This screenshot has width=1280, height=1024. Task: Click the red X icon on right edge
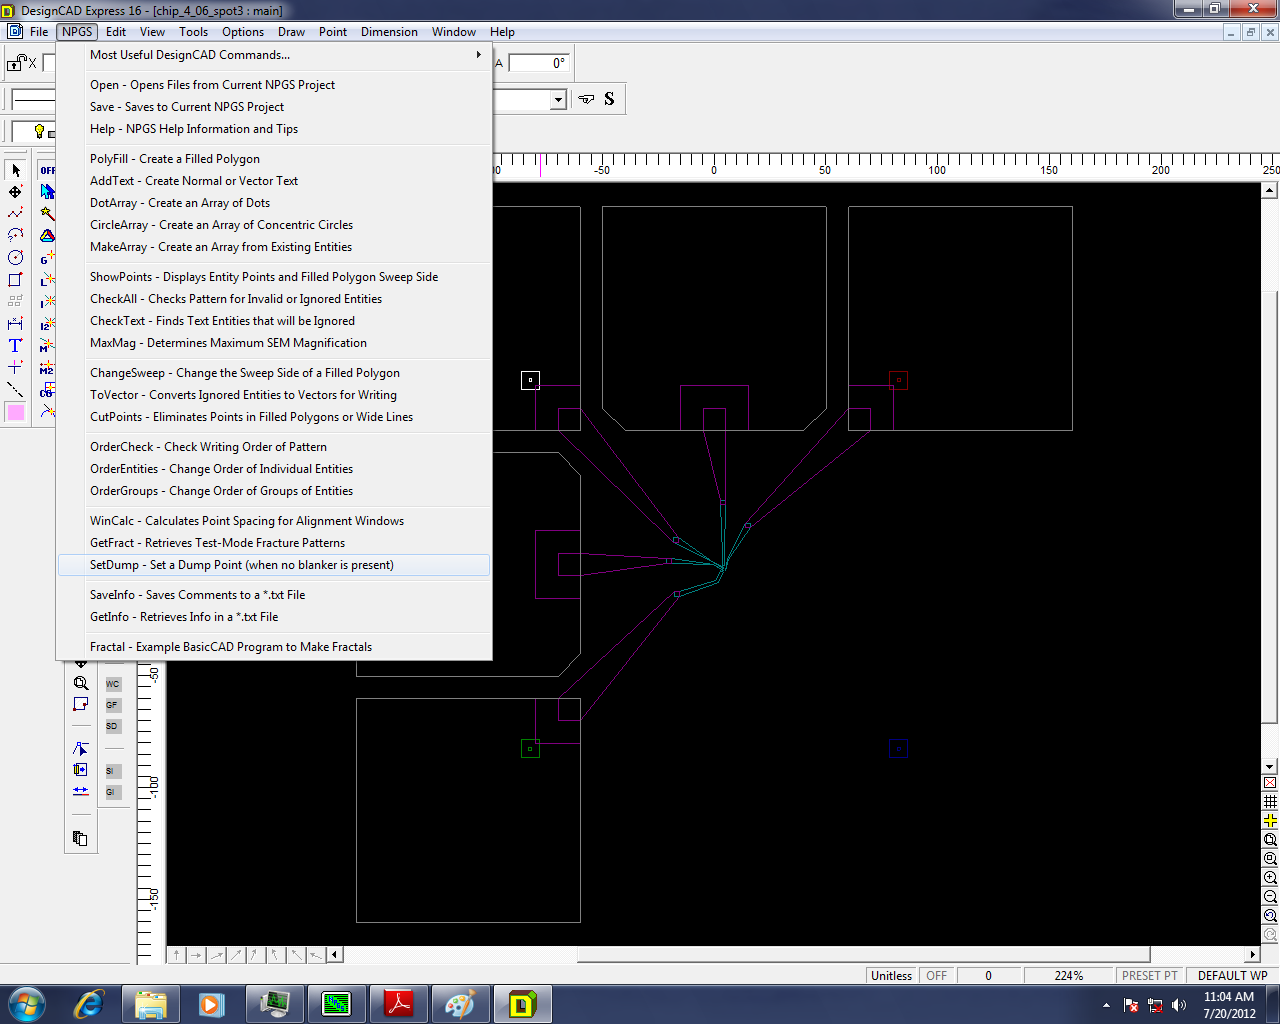1270,782
